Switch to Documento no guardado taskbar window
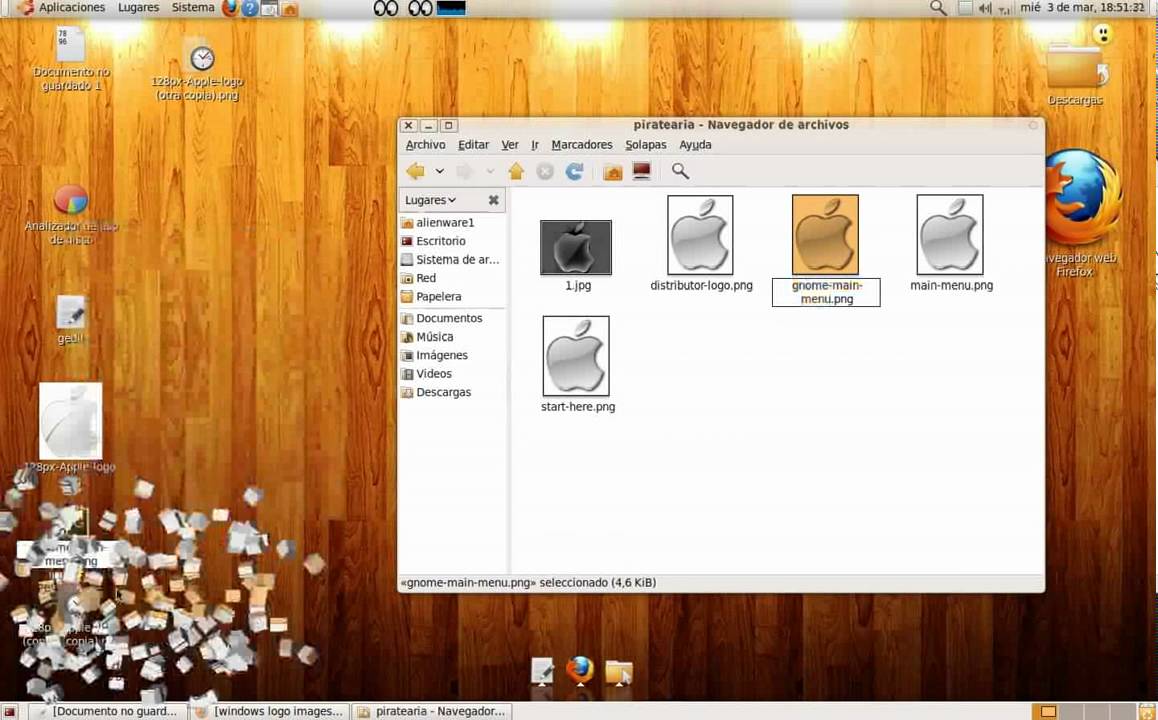1158x720 pixels. (x=108, y=711)
